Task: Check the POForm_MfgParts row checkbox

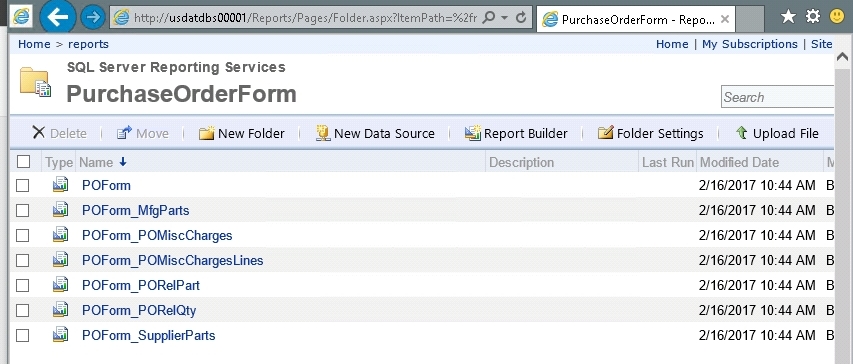Action: [x=22, y=211]
